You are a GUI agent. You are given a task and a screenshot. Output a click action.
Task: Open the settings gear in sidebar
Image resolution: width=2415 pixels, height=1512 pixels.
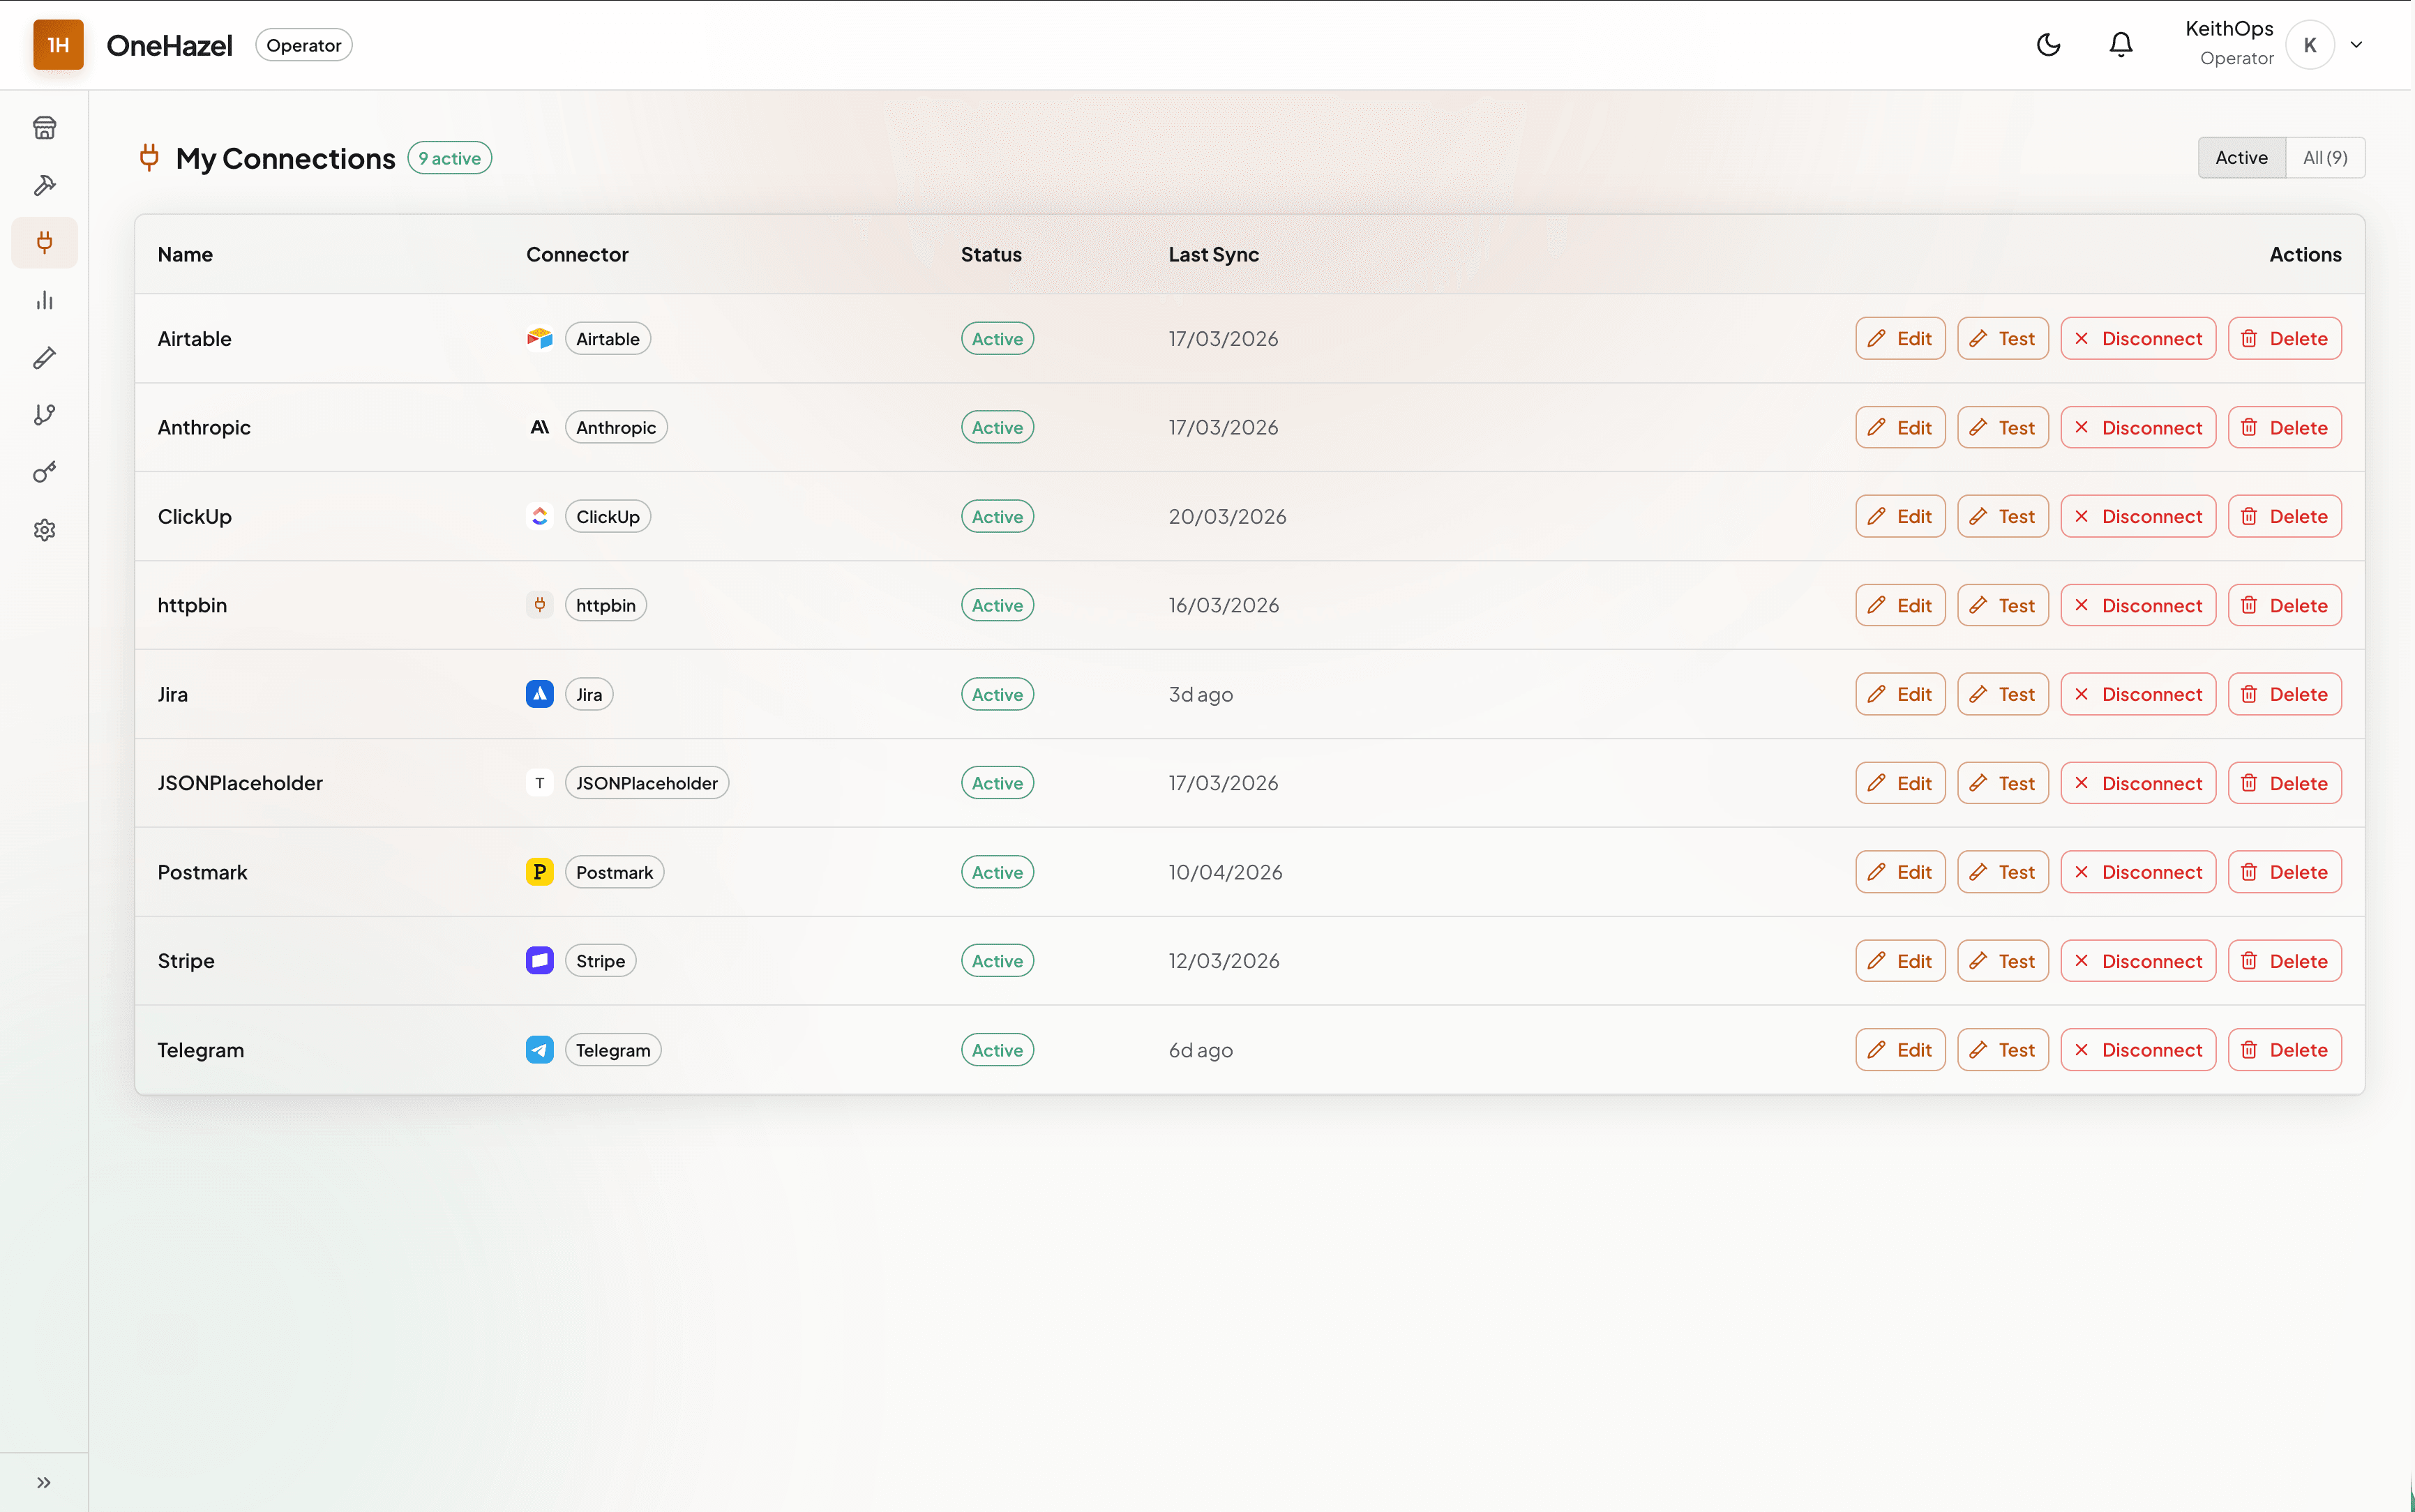click(x=44, y=530)
